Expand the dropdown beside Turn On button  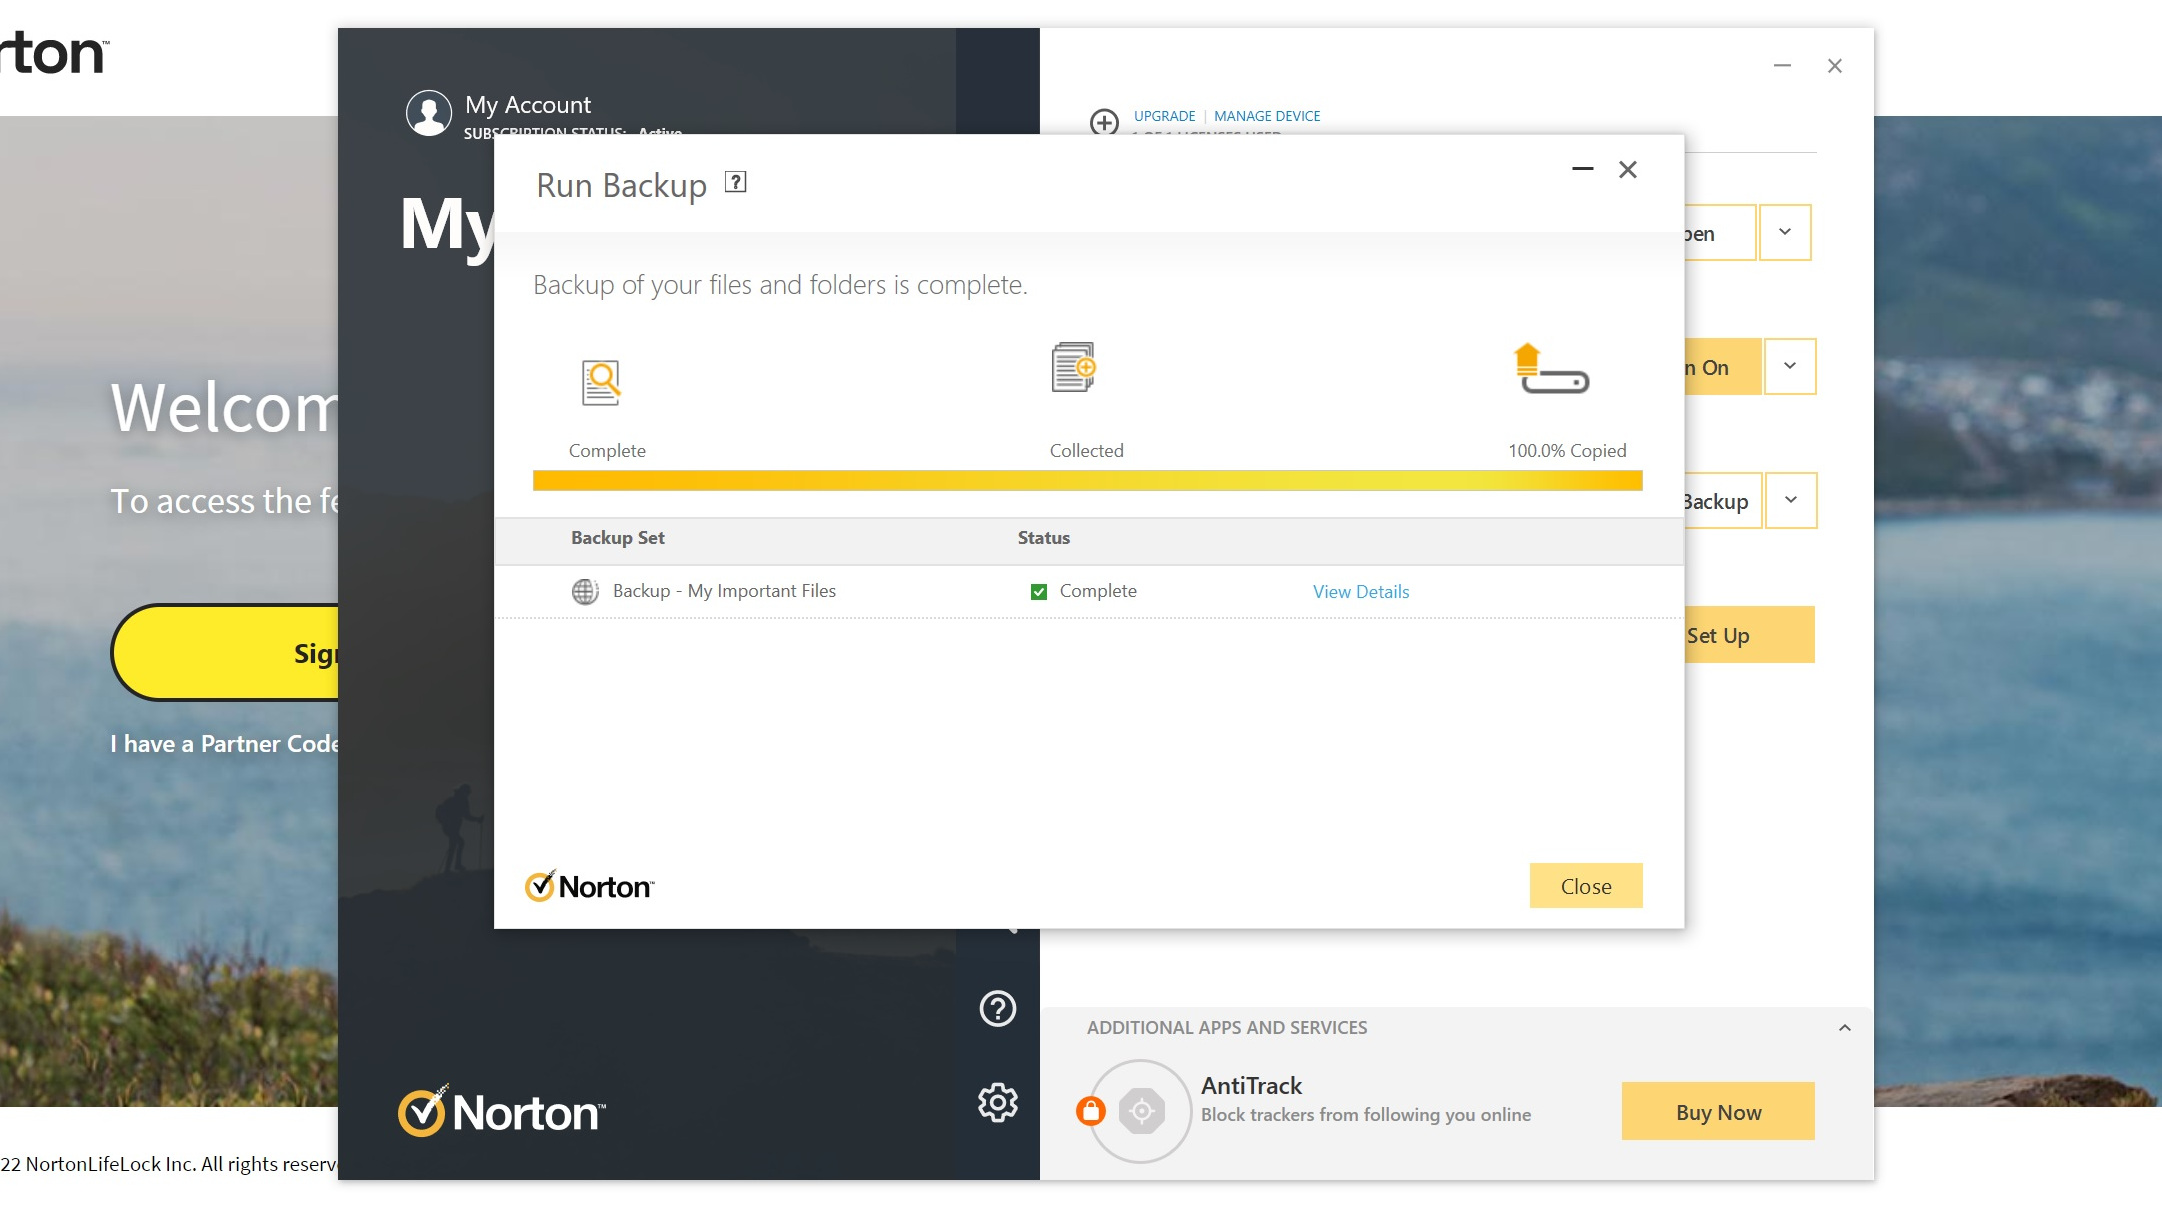tap(1790, 366)
